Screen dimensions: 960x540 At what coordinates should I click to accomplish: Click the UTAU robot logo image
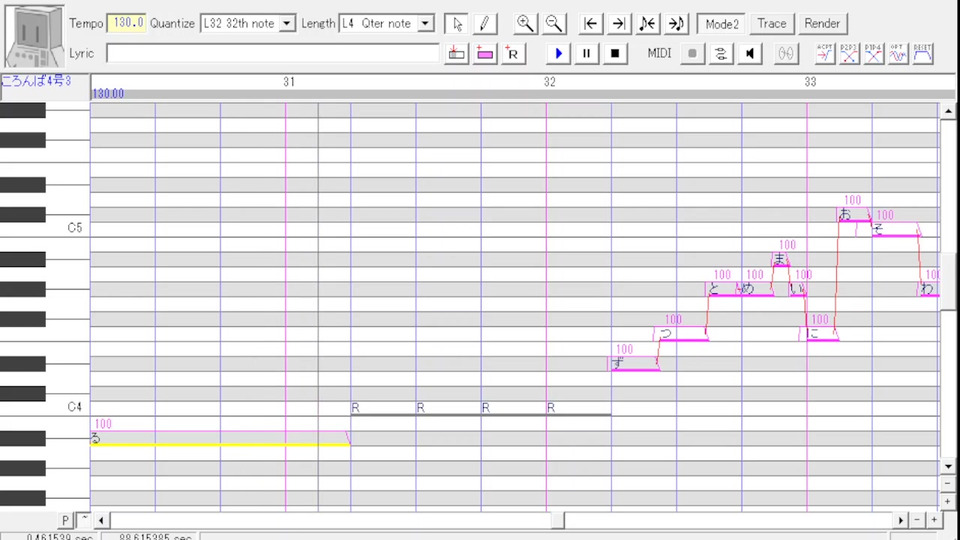[34, 36]
